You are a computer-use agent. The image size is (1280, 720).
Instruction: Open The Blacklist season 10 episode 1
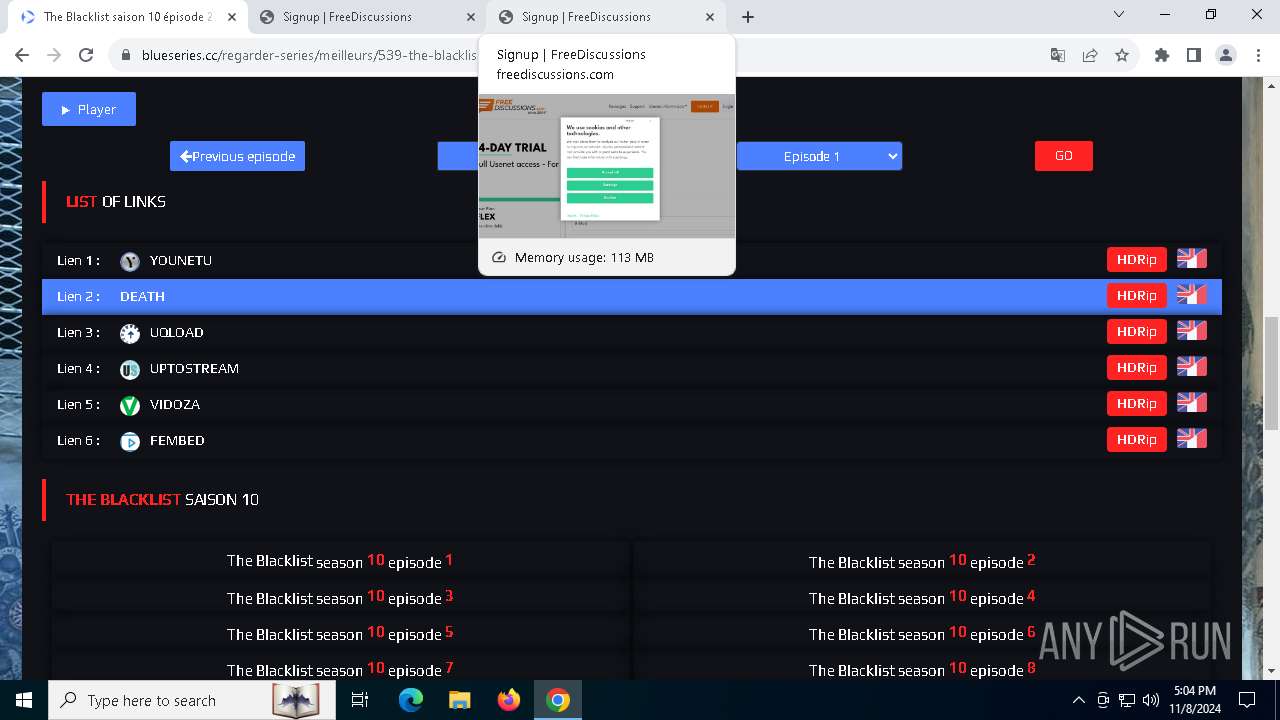tap(340, 561)
